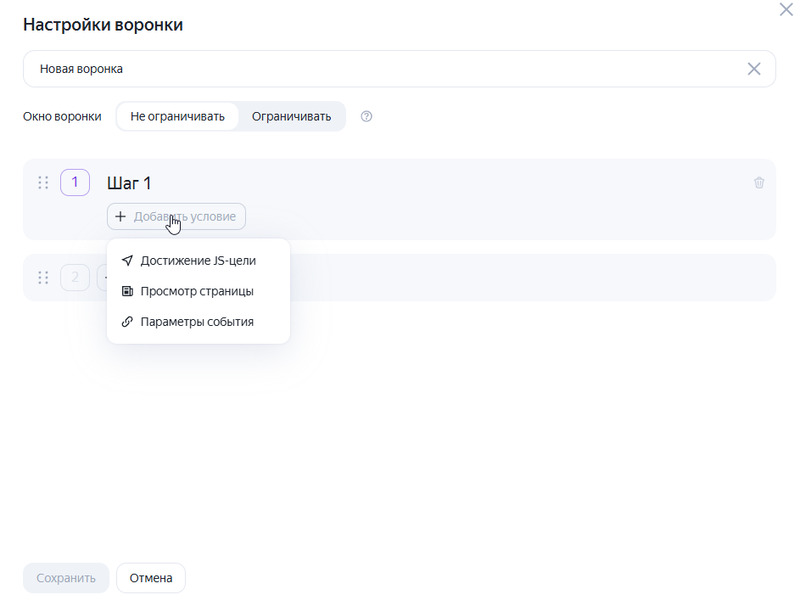Click the Step 1 number badge
The height and width of the screenshot is (606, 800).
[75, 182]
